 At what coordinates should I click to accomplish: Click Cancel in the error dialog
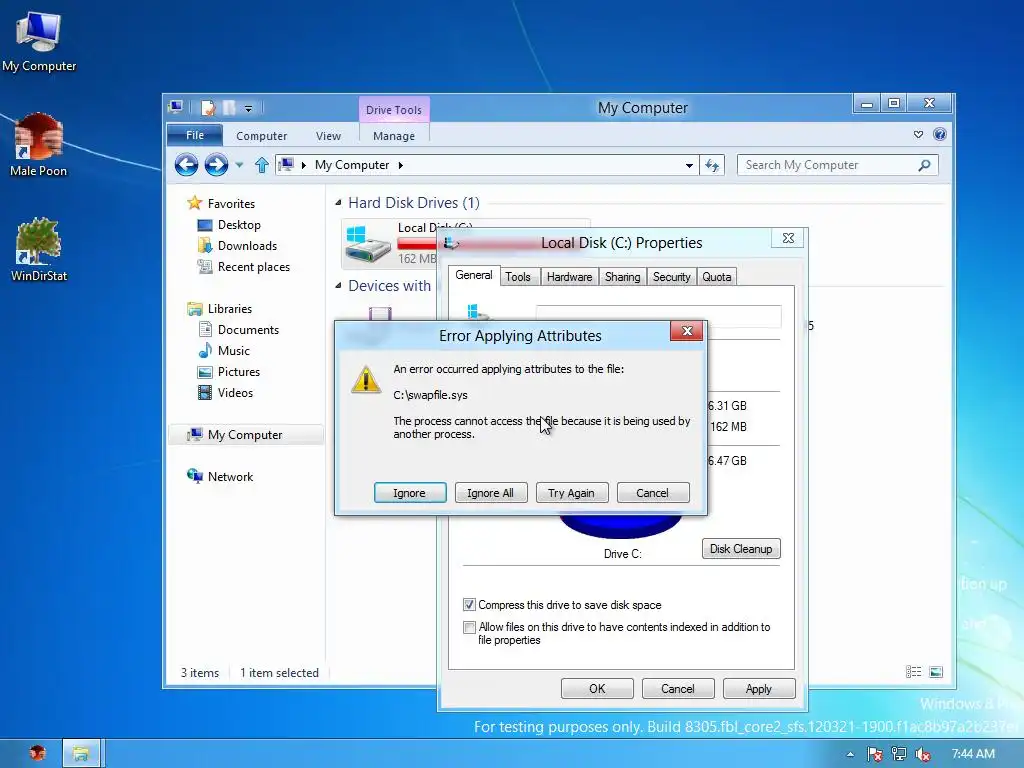[x=652, y=493]
